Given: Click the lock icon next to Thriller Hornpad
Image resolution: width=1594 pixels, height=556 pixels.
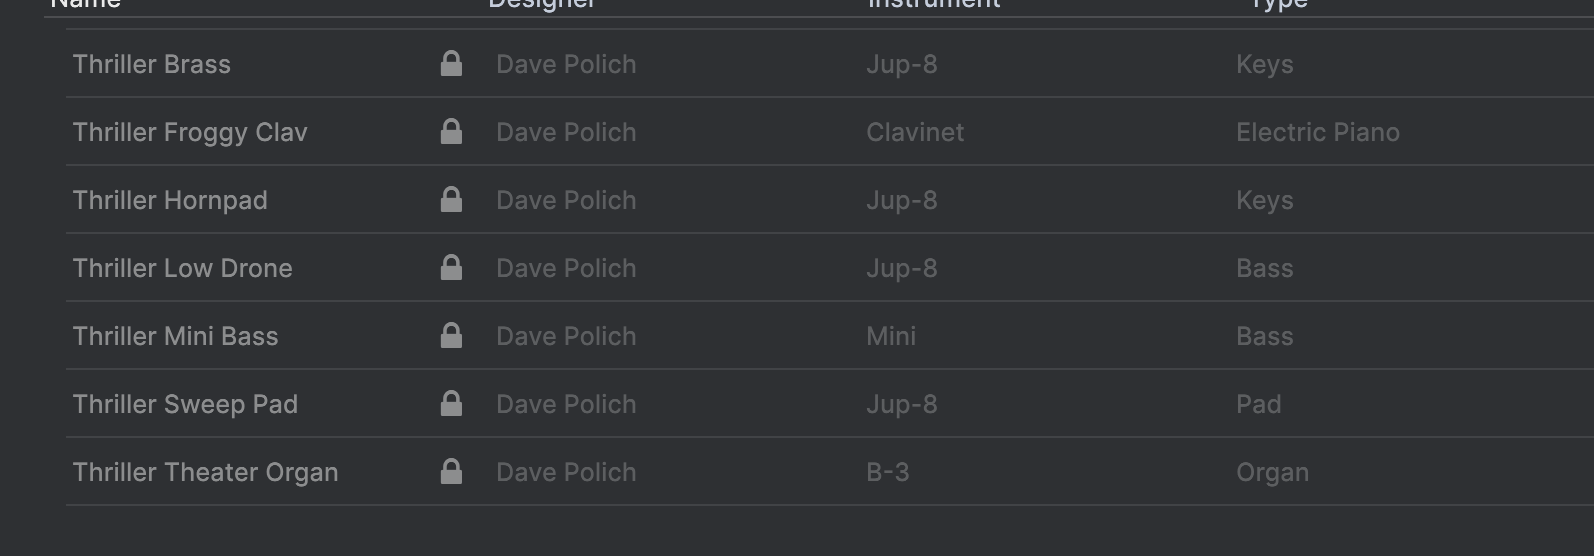Looking at the screenshot, I should click(x=451, y=200).
